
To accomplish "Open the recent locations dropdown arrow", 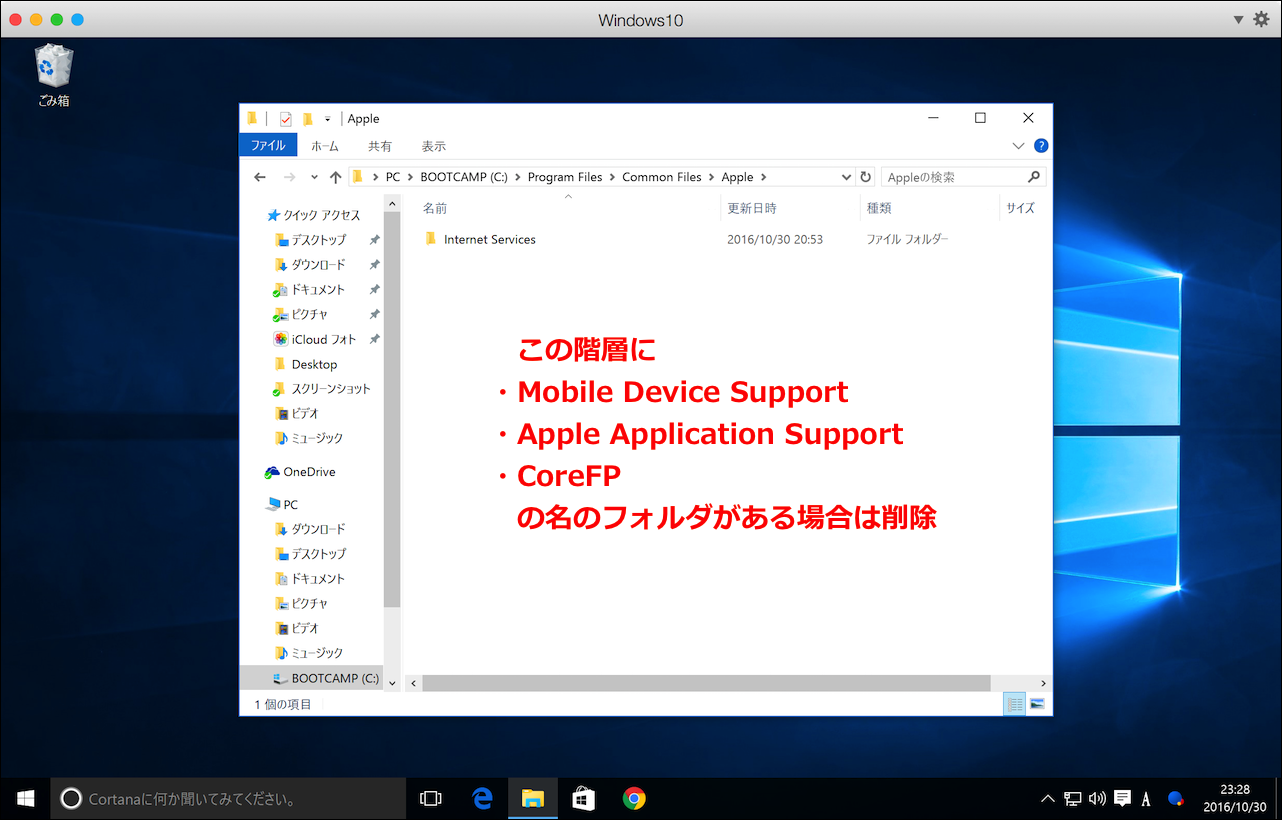I will [314, 177].
